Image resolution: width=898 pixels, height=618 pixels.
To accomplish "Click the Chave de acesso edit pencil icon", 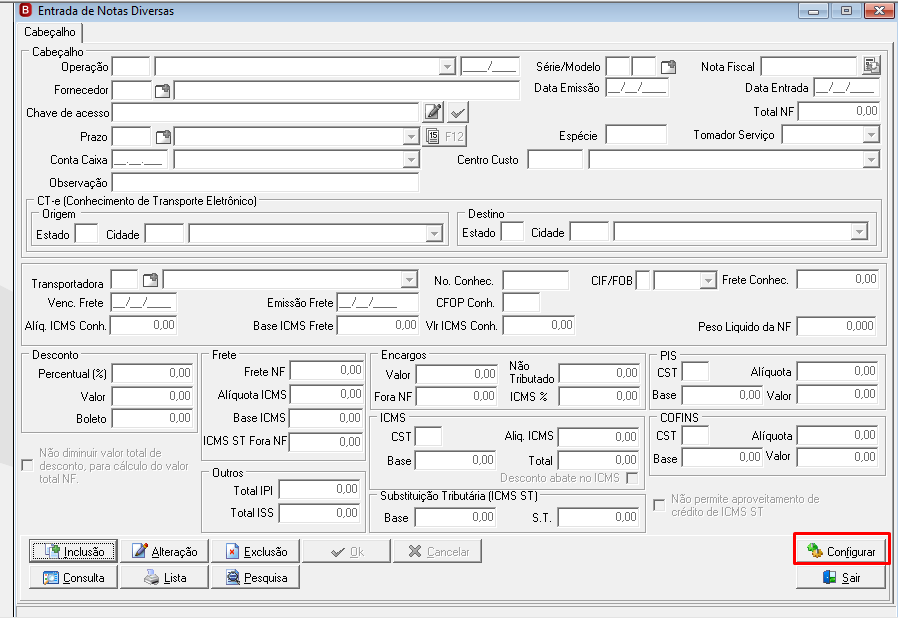I will (433, 112).
